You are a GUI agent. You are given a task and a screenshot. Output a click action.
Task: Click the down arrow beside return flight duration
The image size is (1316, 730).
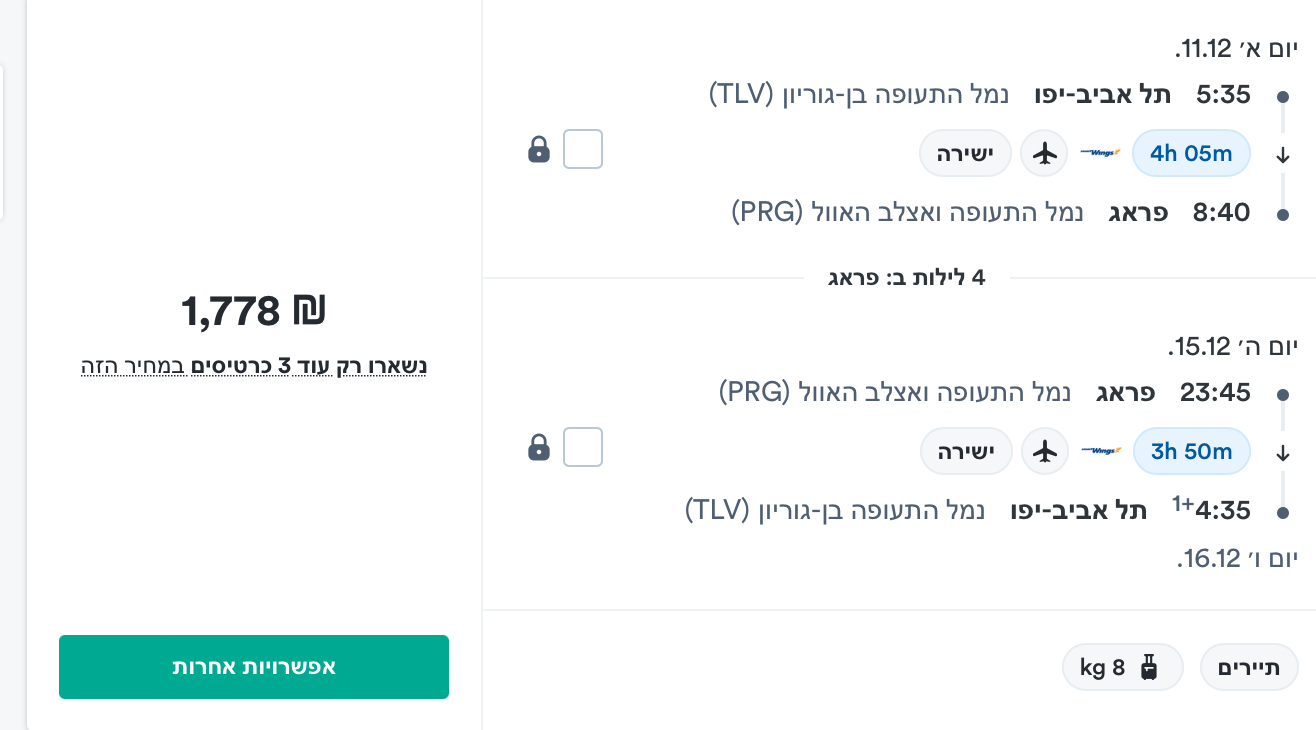[1284, 453]
